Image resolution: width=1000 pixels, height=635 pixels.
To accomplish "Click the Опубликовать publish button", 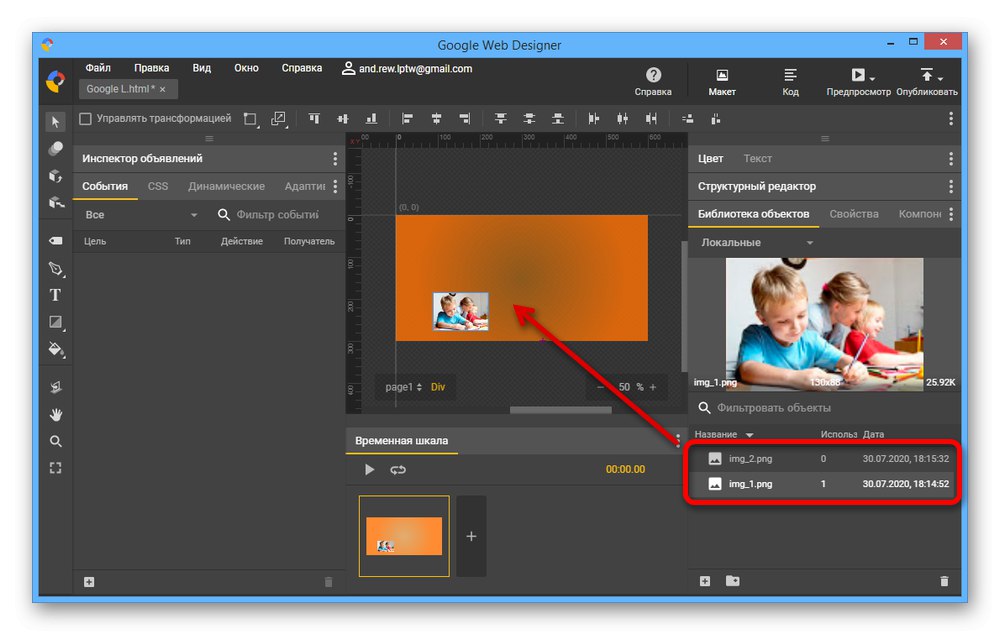I will pos(927,81).
